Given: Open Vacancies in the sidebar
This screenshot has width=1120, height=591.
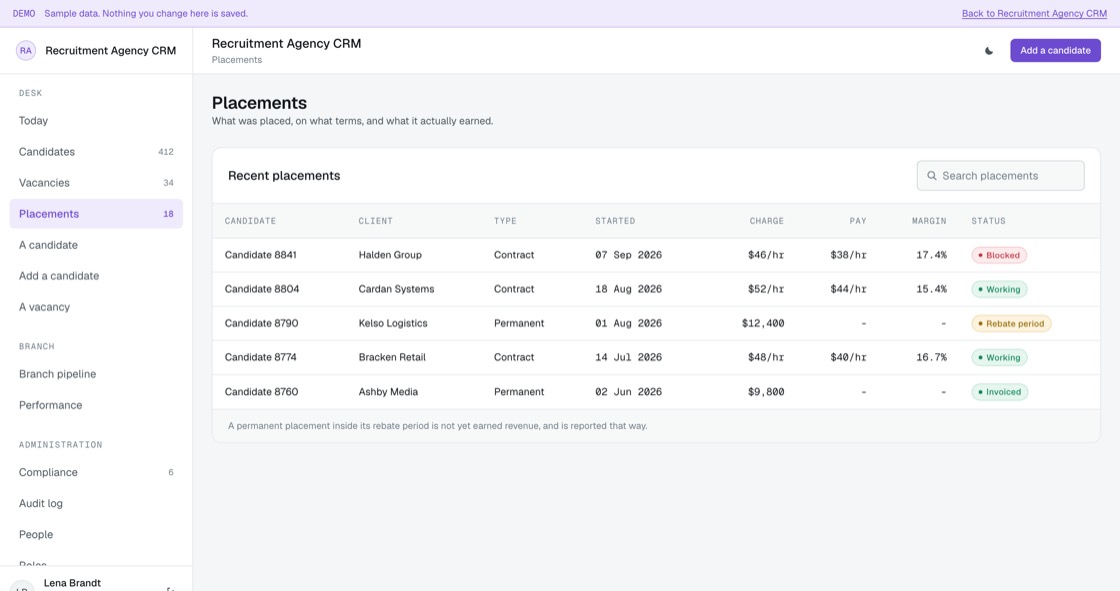Looking at the screenshot, I should 96,183.
